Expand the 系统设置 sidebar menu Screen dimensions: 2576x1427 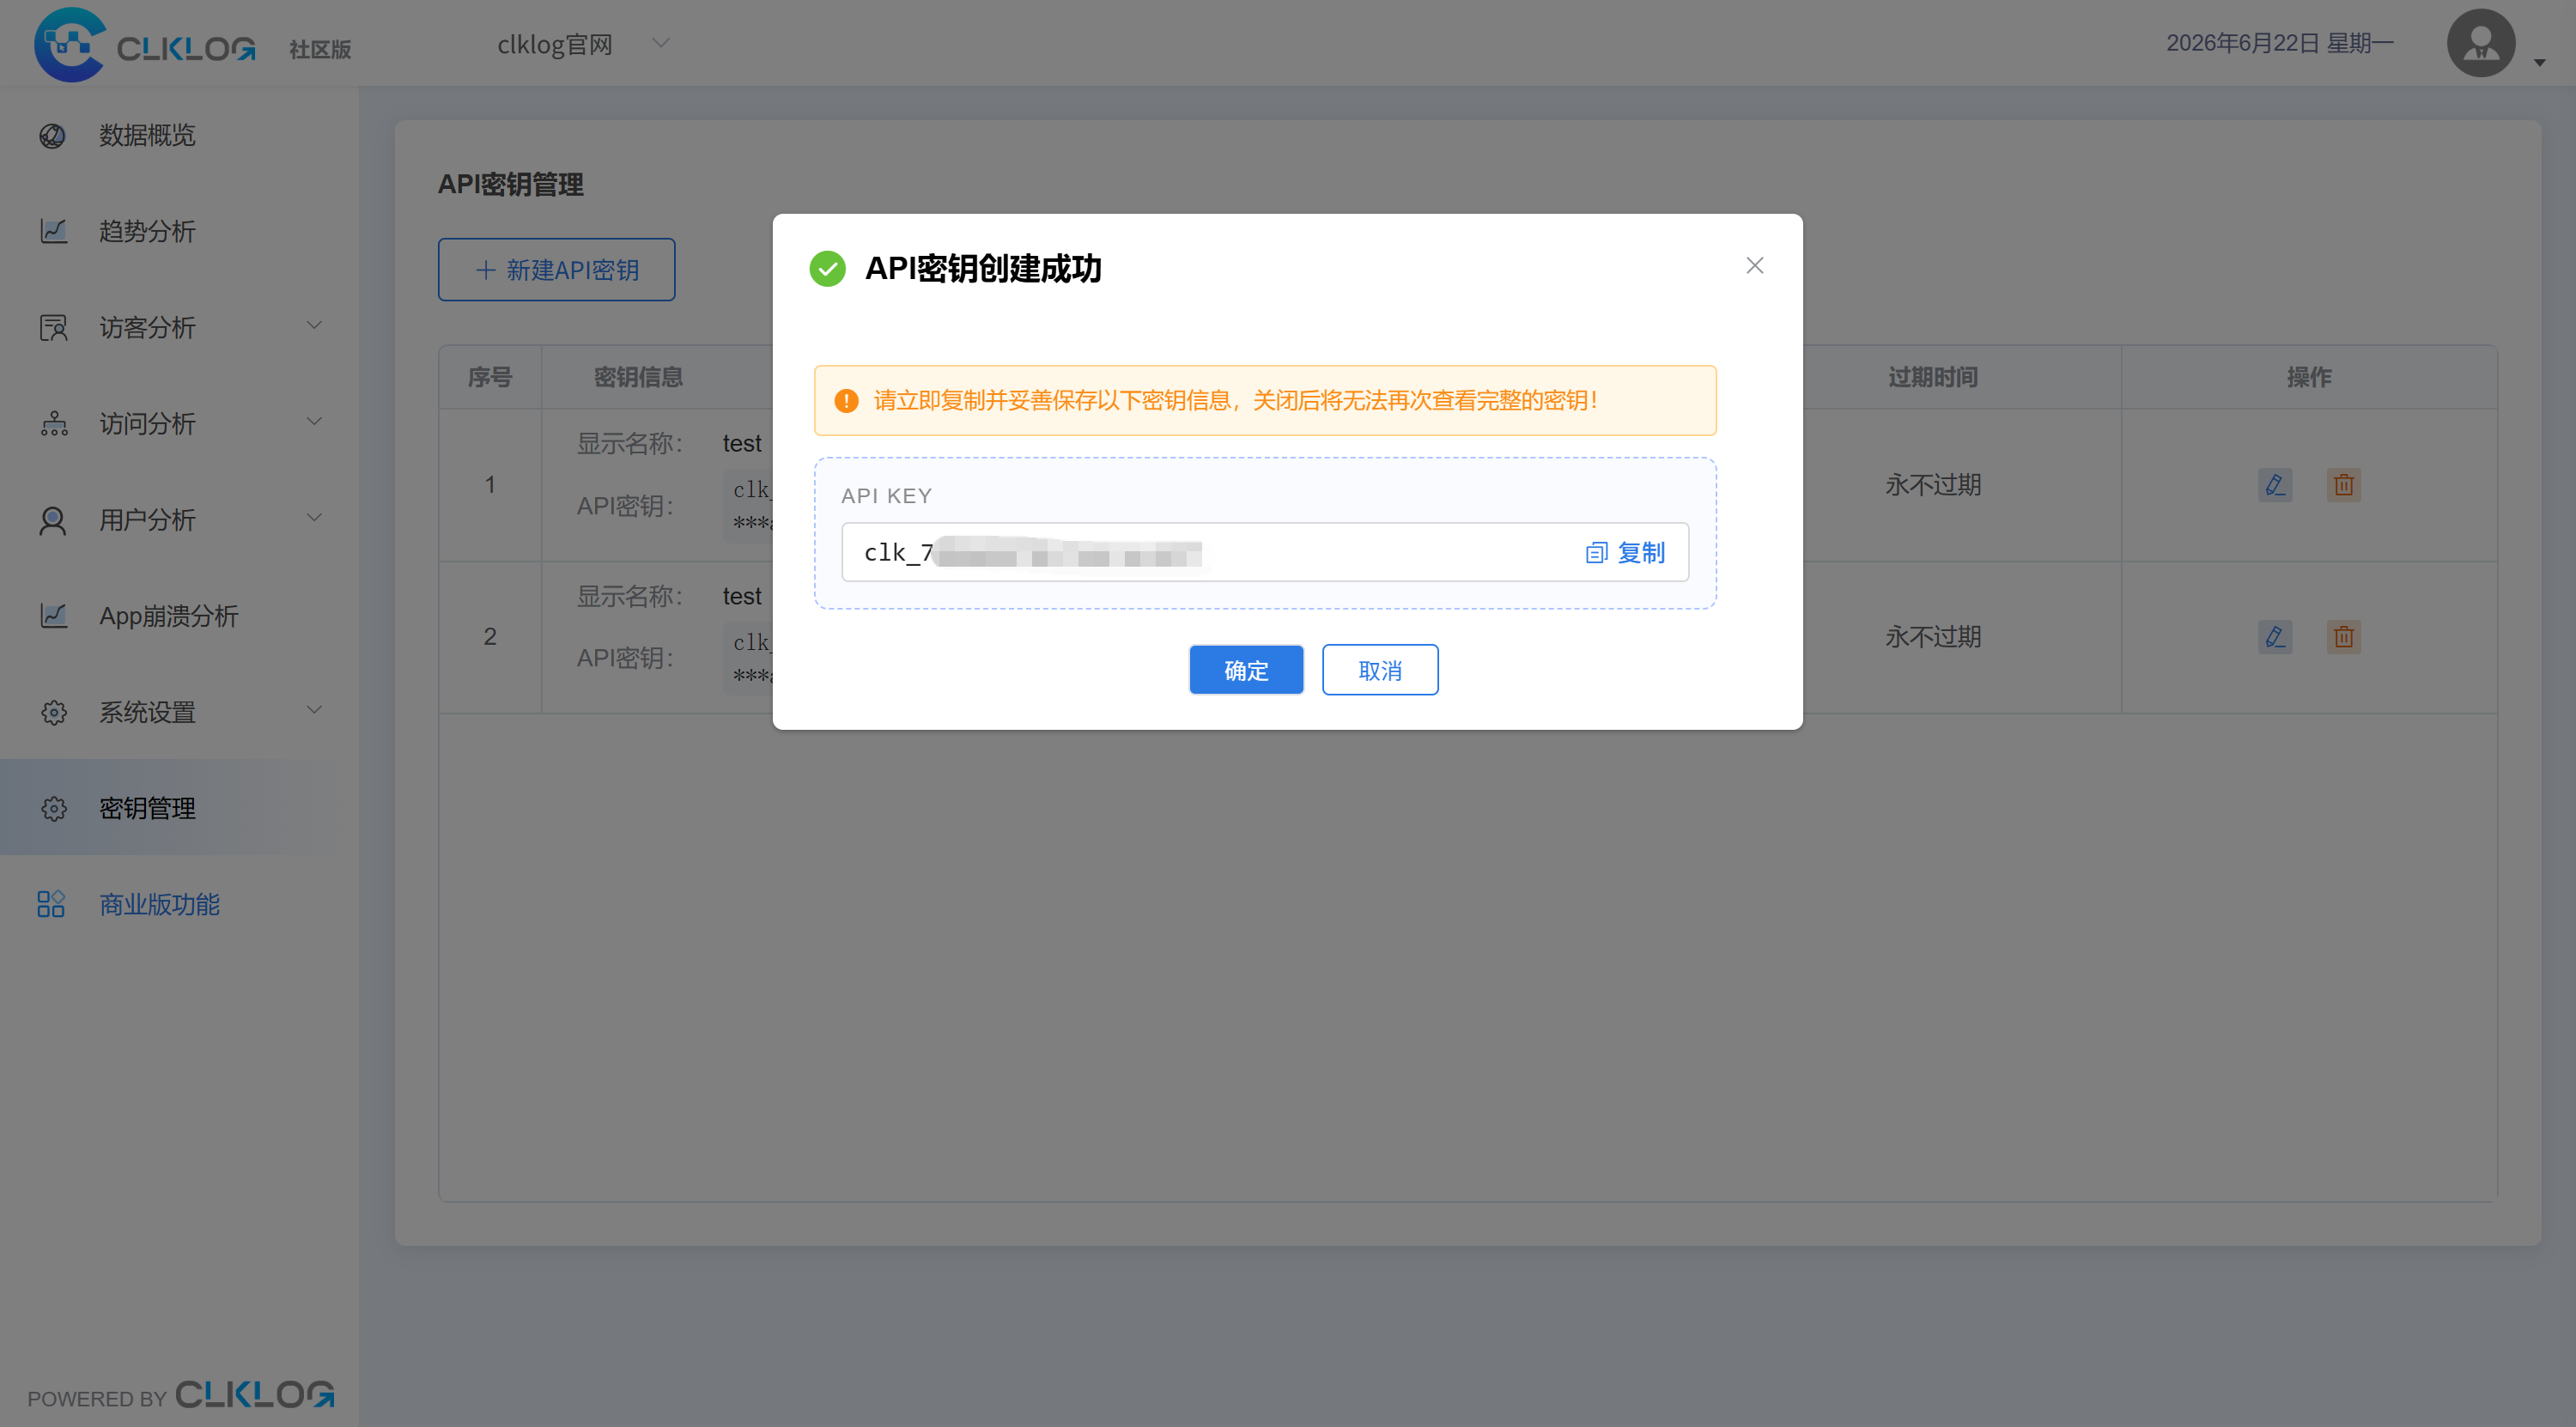(x=179, y=712)
